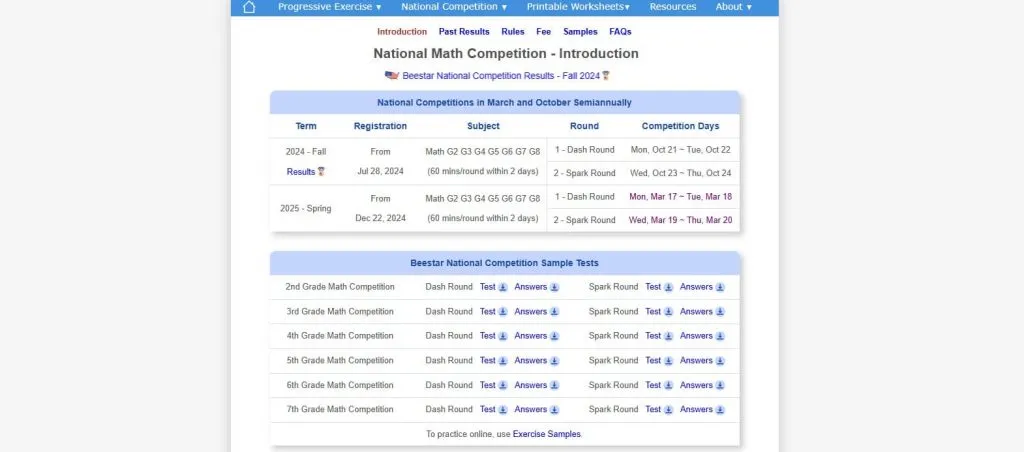1024x452 pixels.
Task: Click Beestar National Competition Sample Tests heading
Action: click(x=504, y=263)
